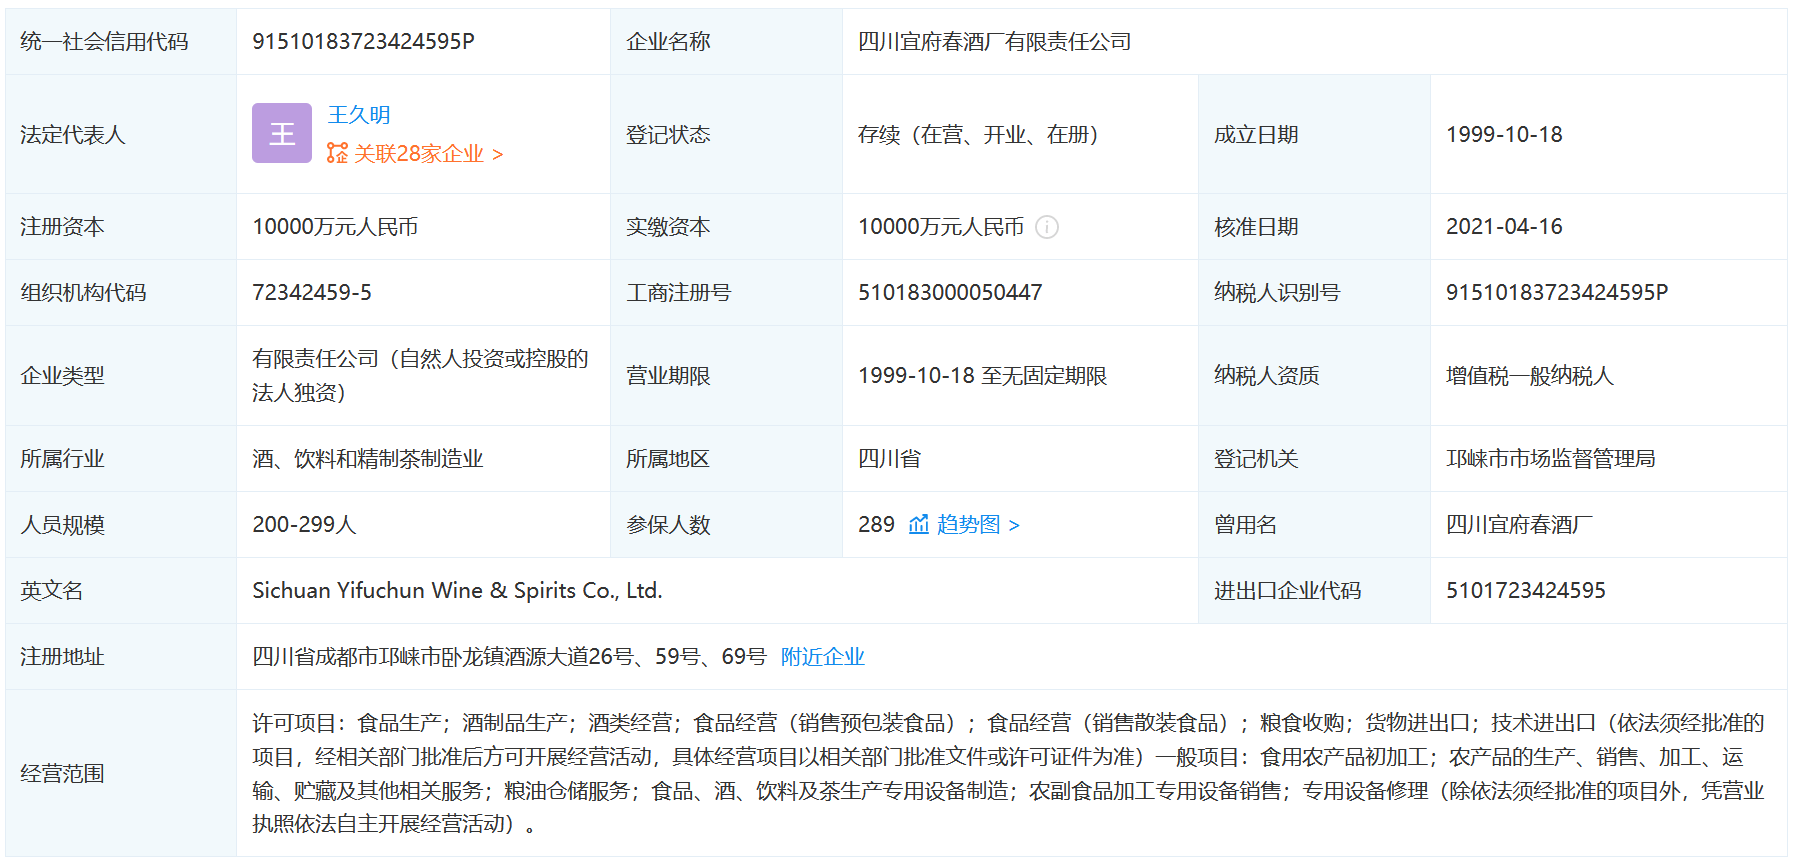This screenshot has height=861, width=1805.
Task: Click the 组织机构代码 label cell
Action: (x=121, y=293)
